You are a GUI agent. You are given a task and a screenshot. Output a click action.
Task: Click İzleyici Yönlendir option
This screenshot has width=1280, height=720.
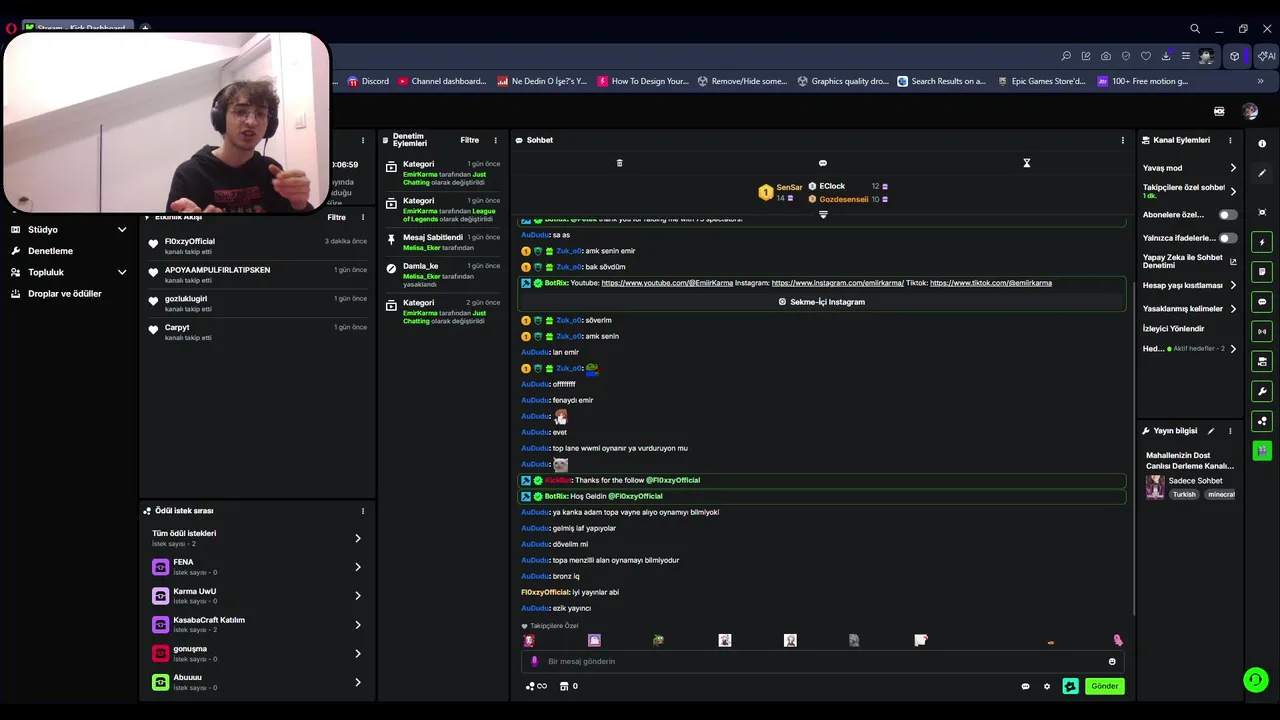tap(1174, 328)
